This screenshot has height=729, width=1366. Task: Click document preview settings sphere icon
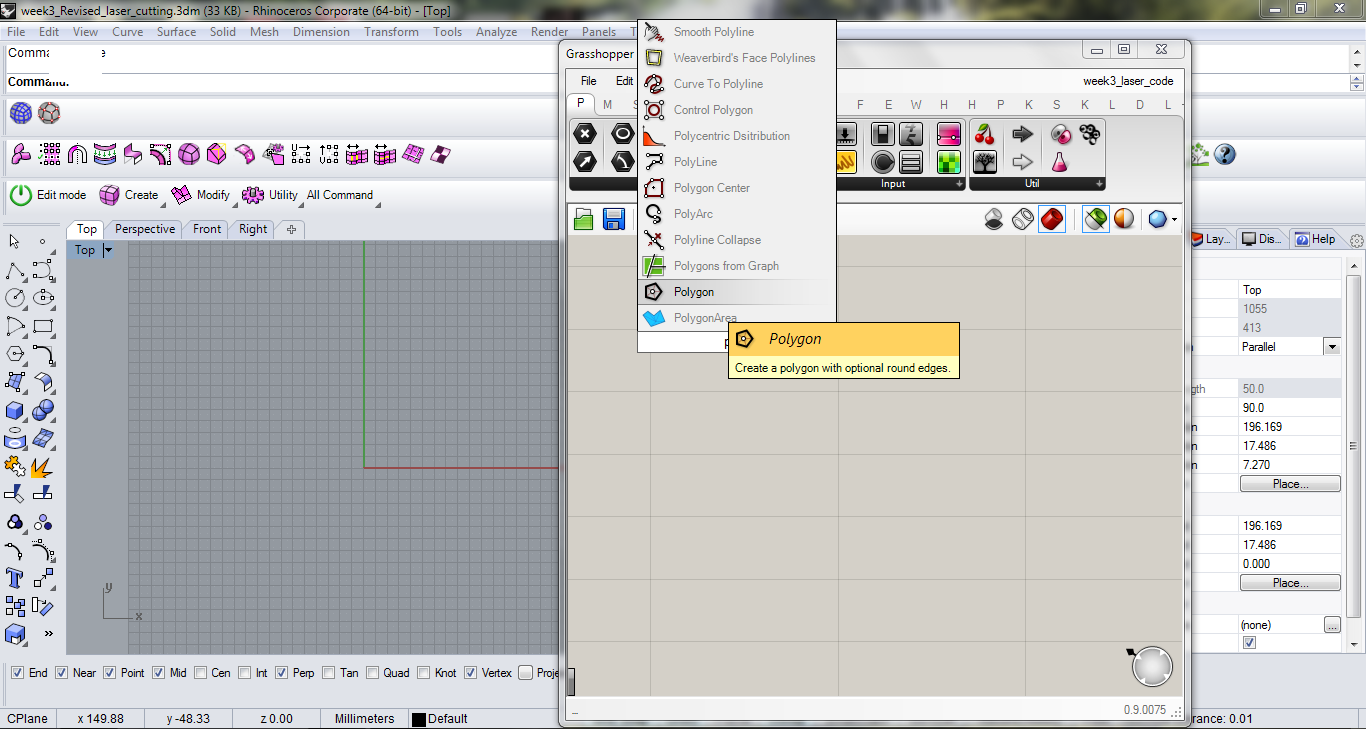pos(1158,218)
